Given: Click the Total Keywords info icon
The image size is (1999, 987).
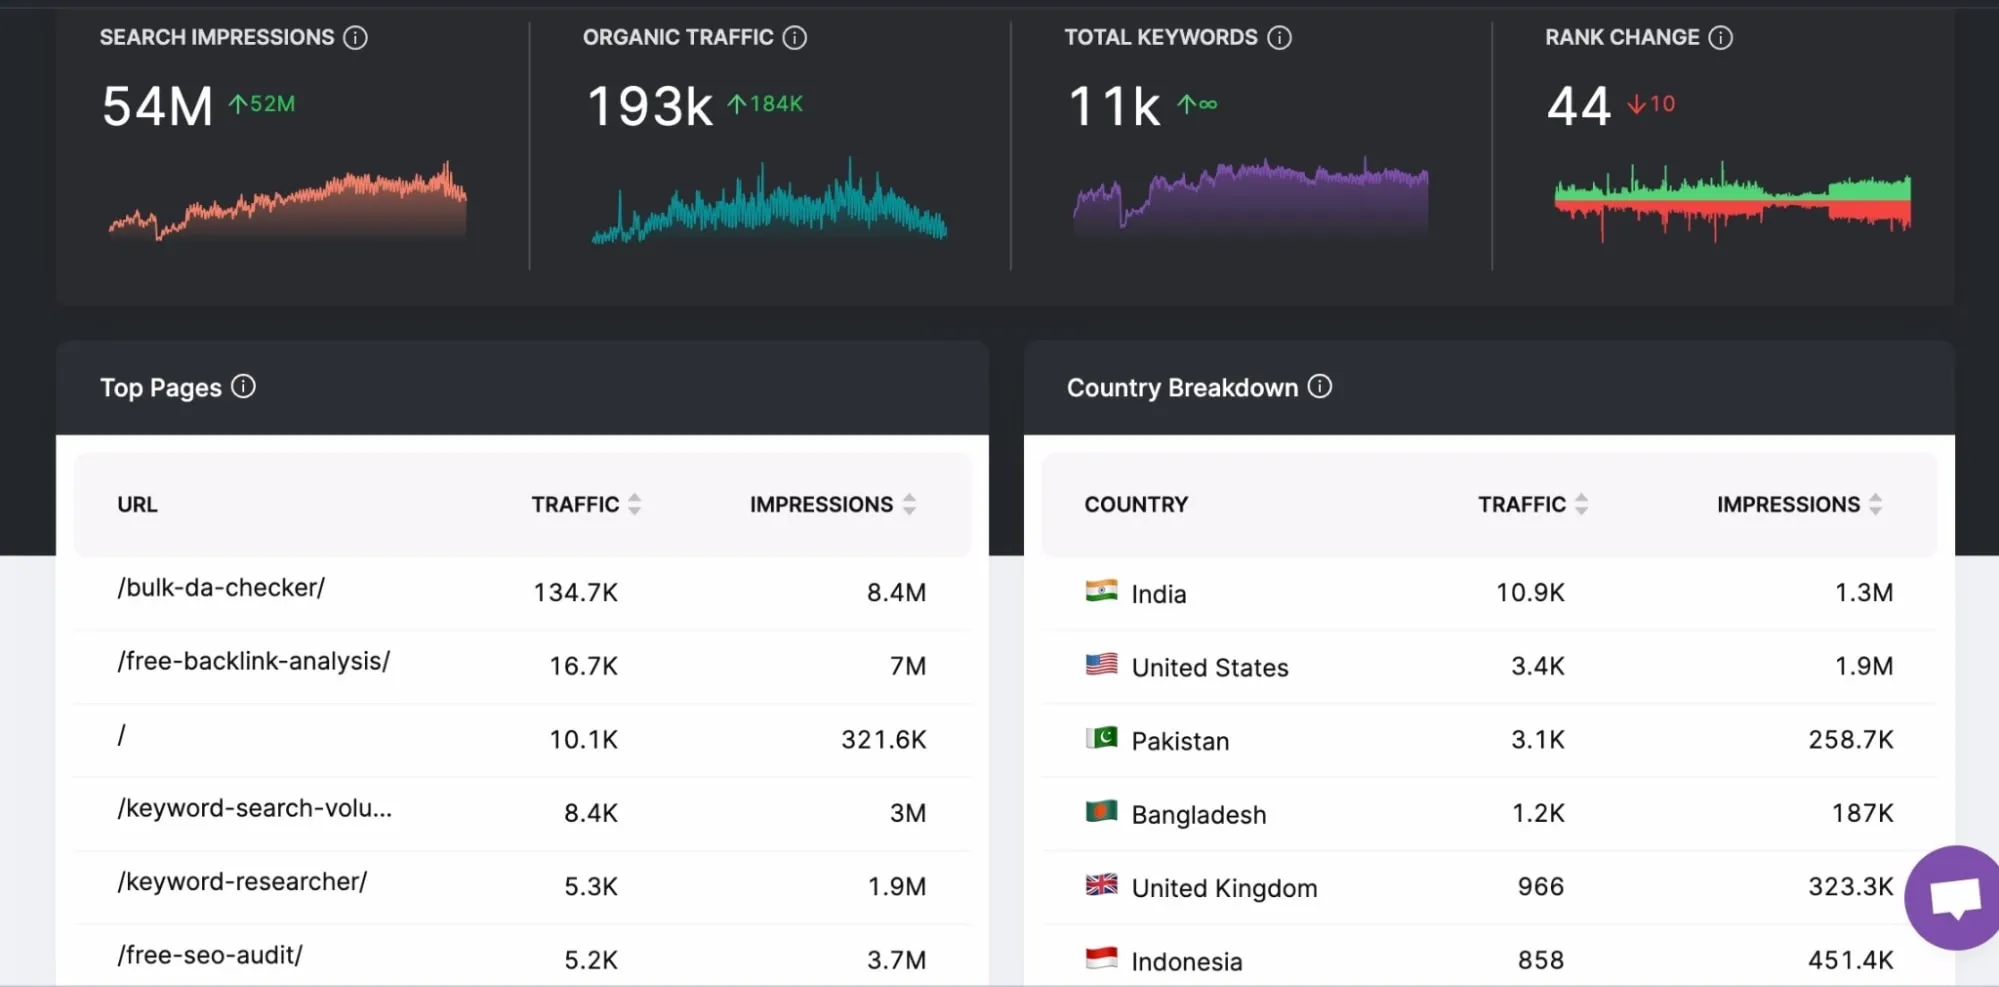Looking at the screenshot, I should [1279, 38].
